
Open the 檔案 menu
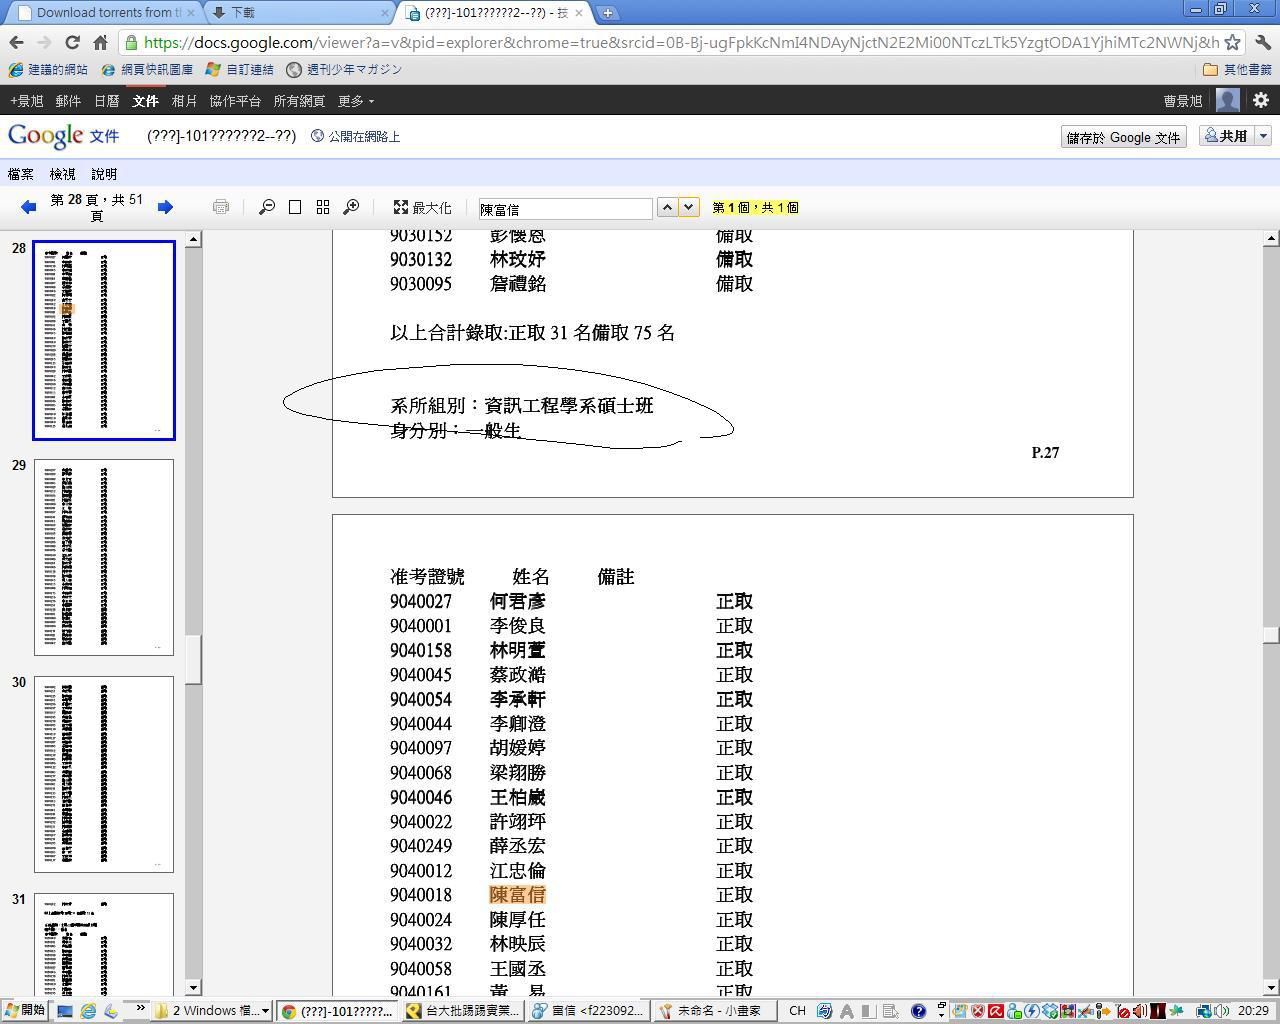coord(21,174)
